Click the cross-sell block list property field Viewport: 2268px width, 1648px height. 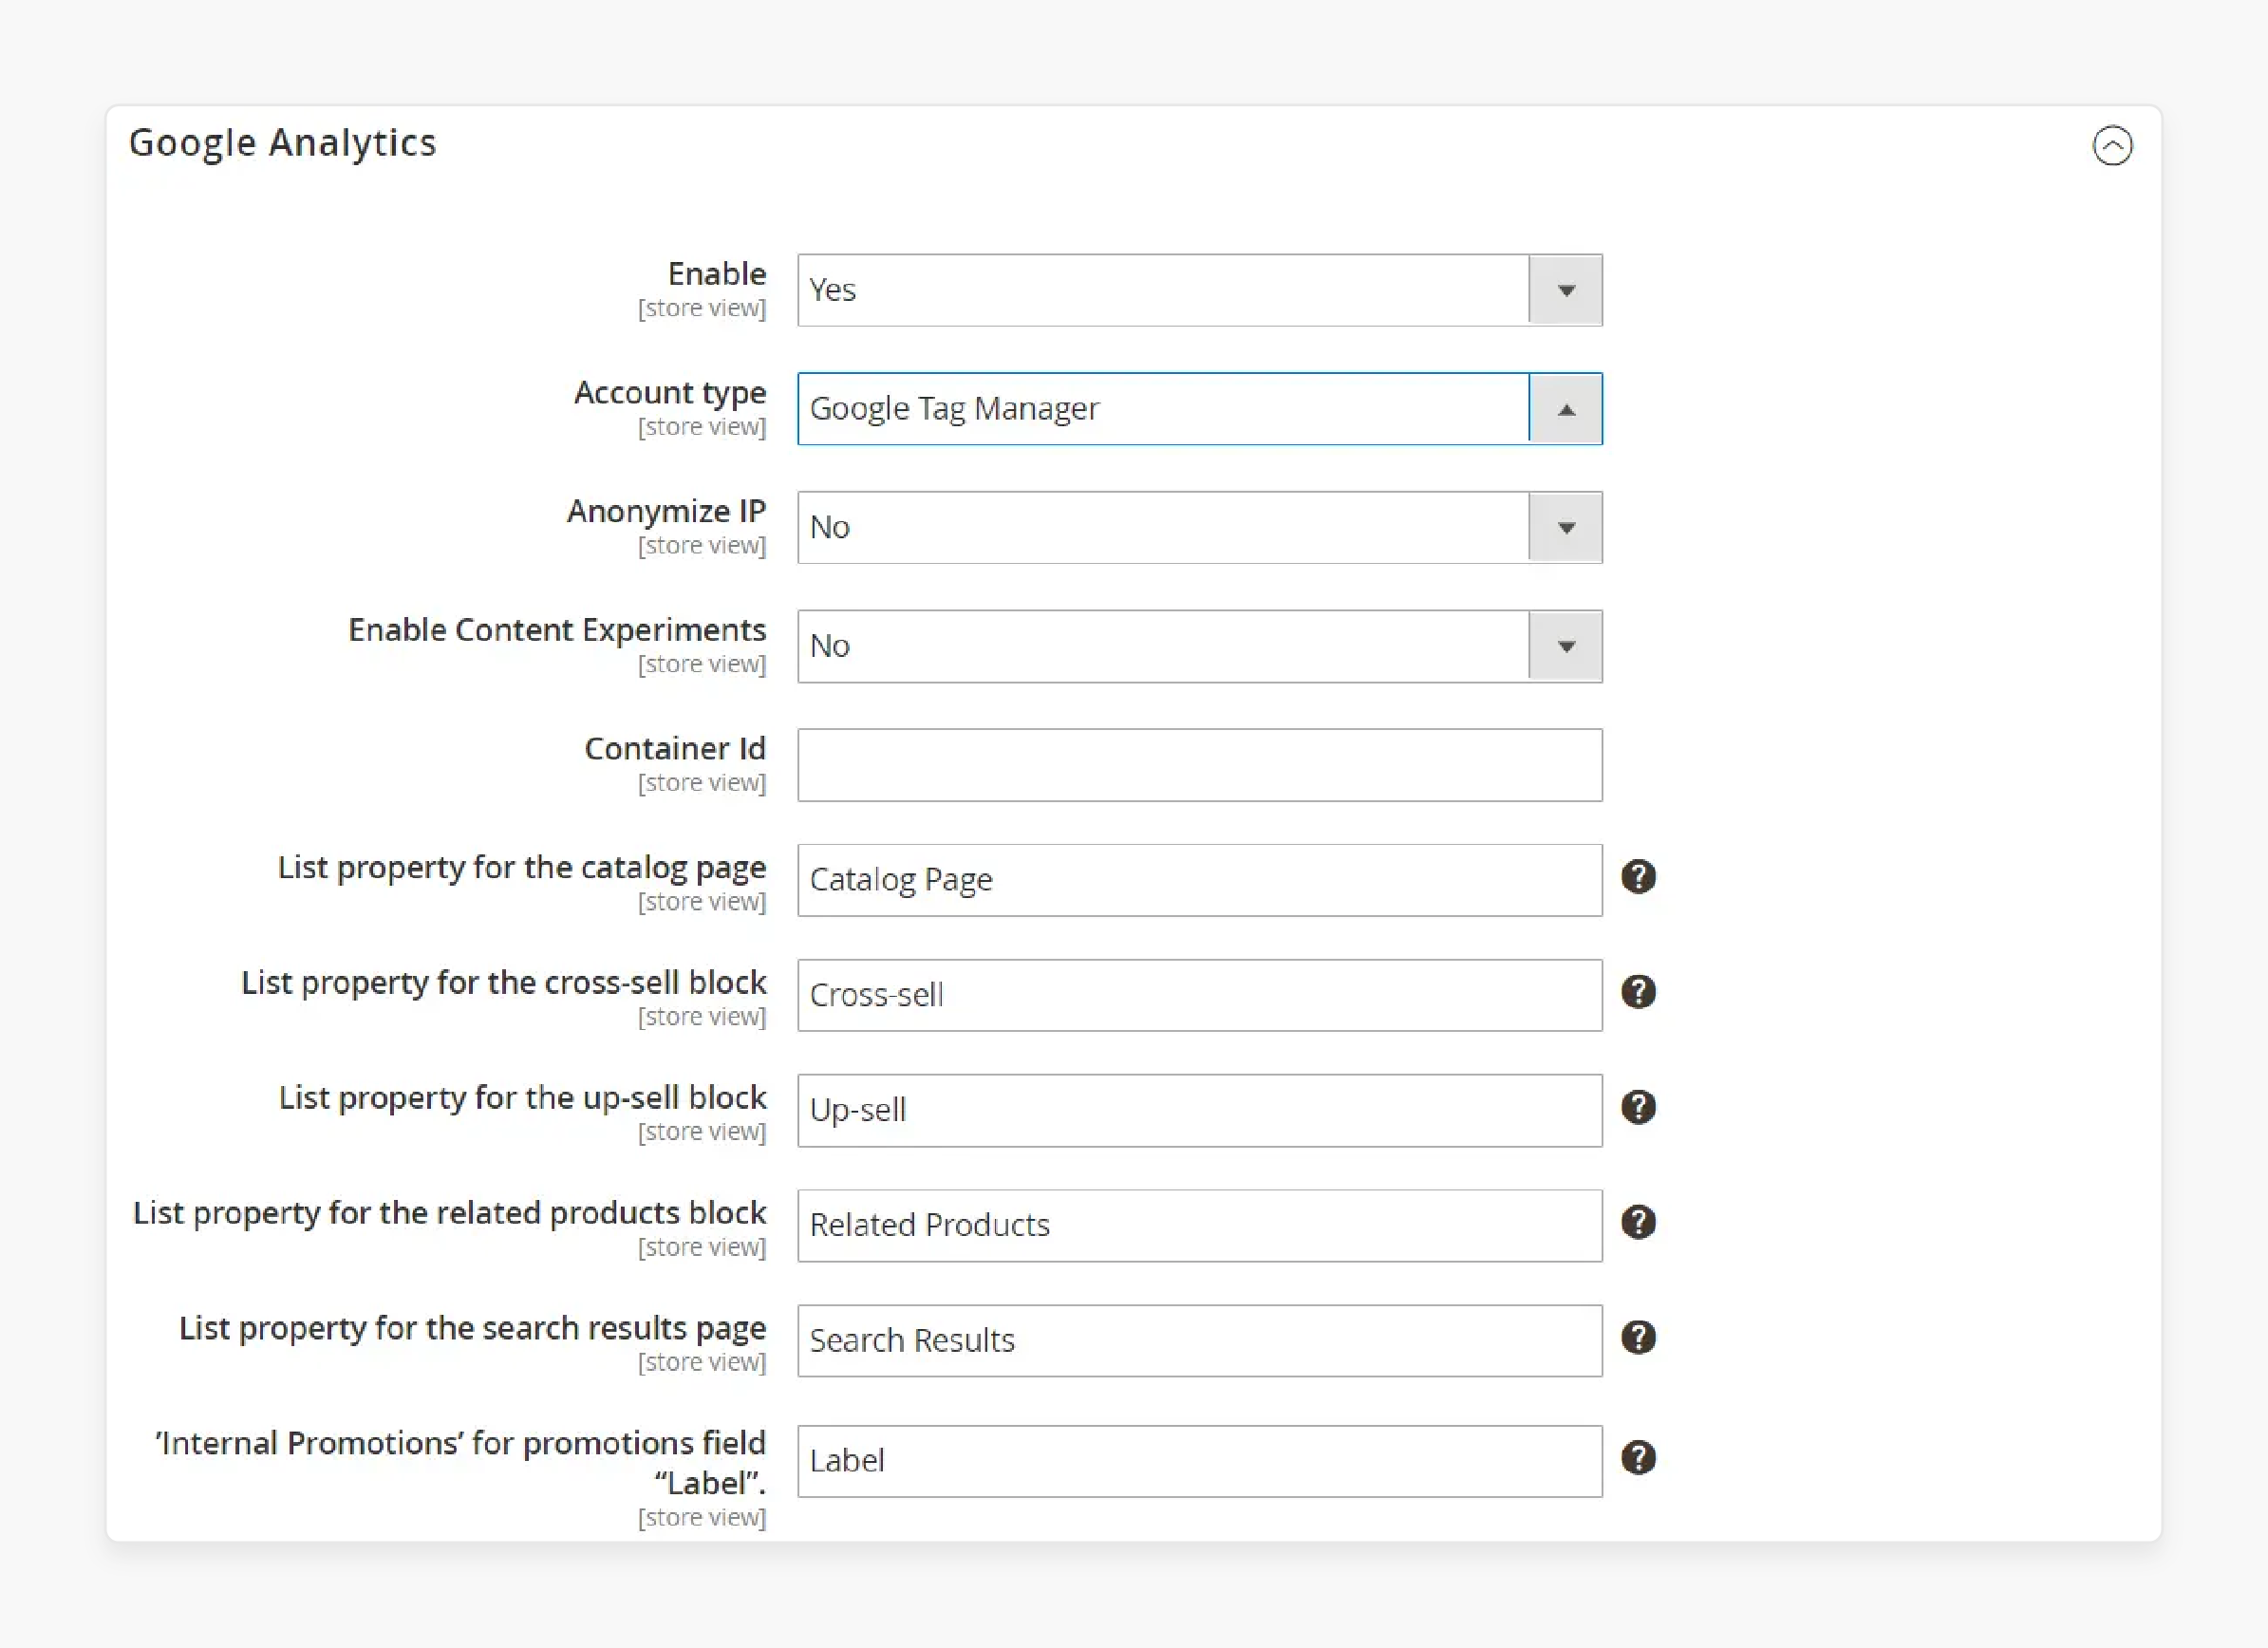pos(1199,995)
